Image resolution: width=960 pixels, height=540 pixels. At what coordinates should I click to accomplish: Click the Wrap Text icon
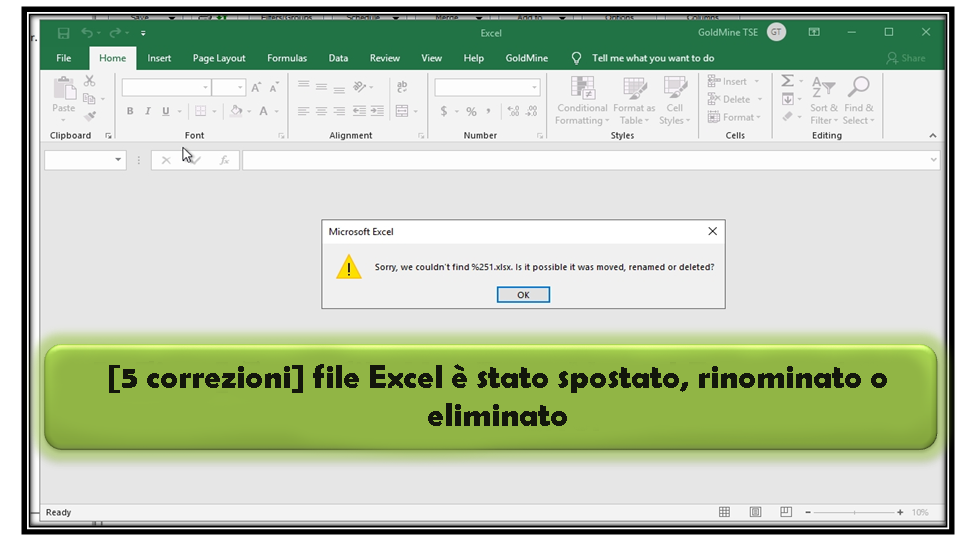402,87
